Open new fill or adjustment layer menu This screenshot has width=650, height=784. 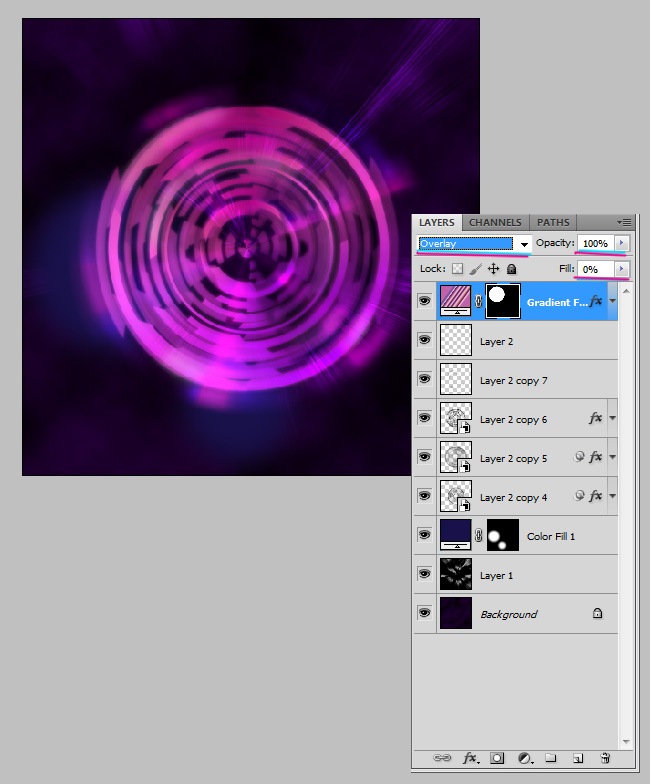pos(524,758)
